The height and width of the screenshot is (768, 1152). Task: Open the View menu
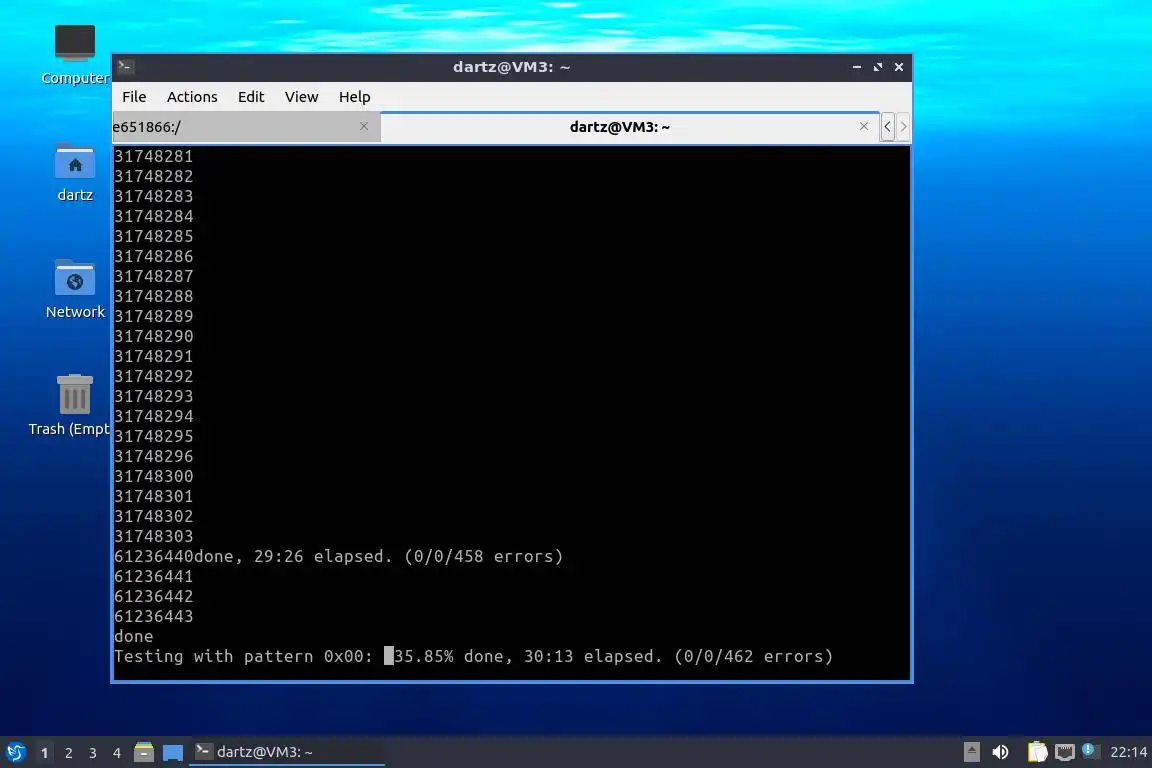click(301, 97)
